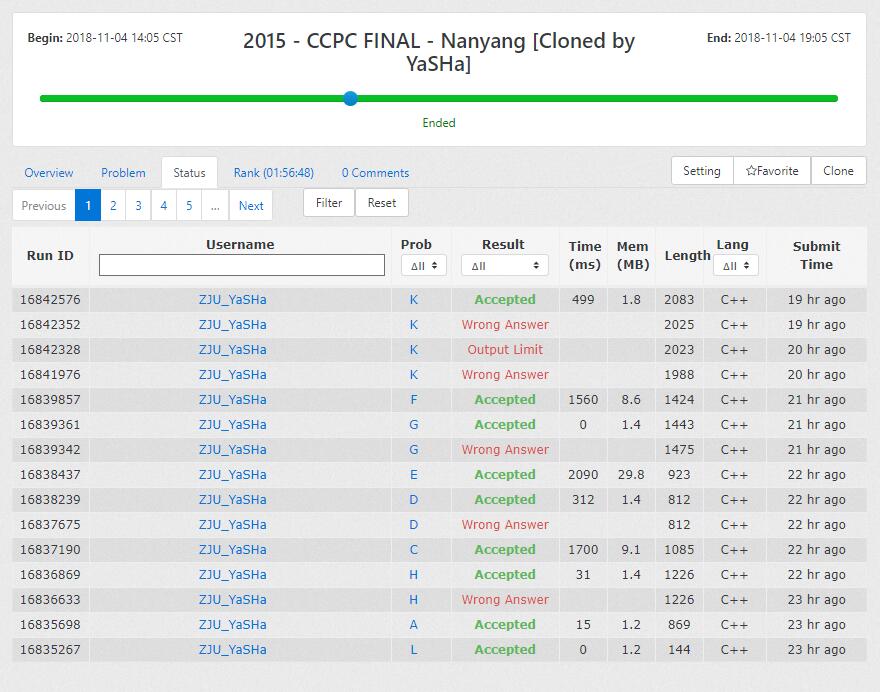The image size is (880, 692).
Task: Focus the Username search input field
Action: [241, 265]
